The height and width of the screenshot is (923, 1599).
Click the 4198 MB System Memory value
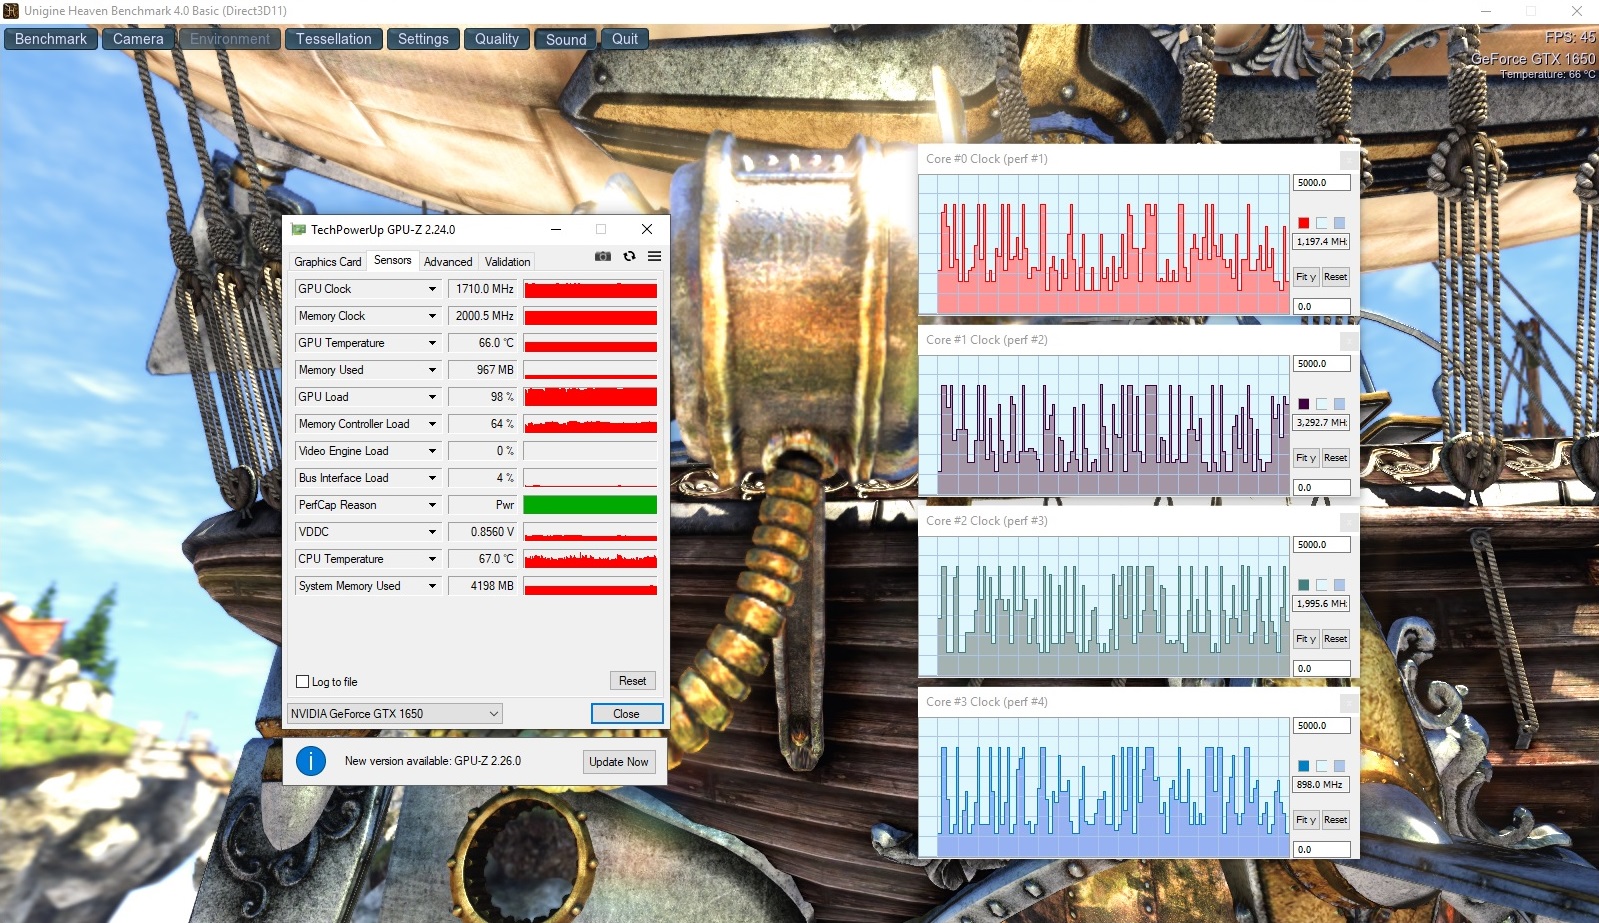tap(482, 586)
